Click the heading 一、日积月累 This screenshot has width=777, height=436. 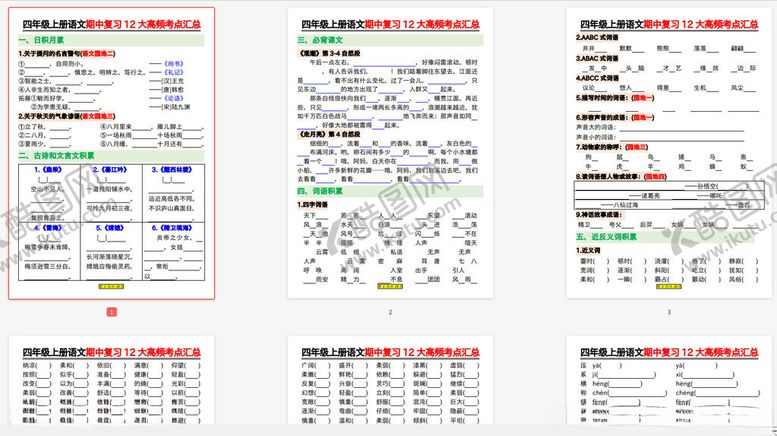pos(41,40)
